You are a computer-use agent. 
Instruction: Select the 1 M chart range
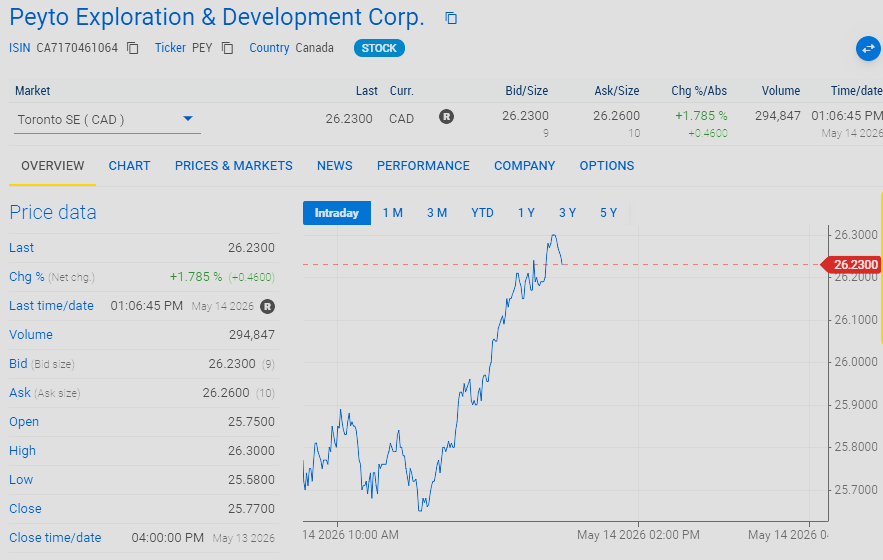tap(393, 213)
